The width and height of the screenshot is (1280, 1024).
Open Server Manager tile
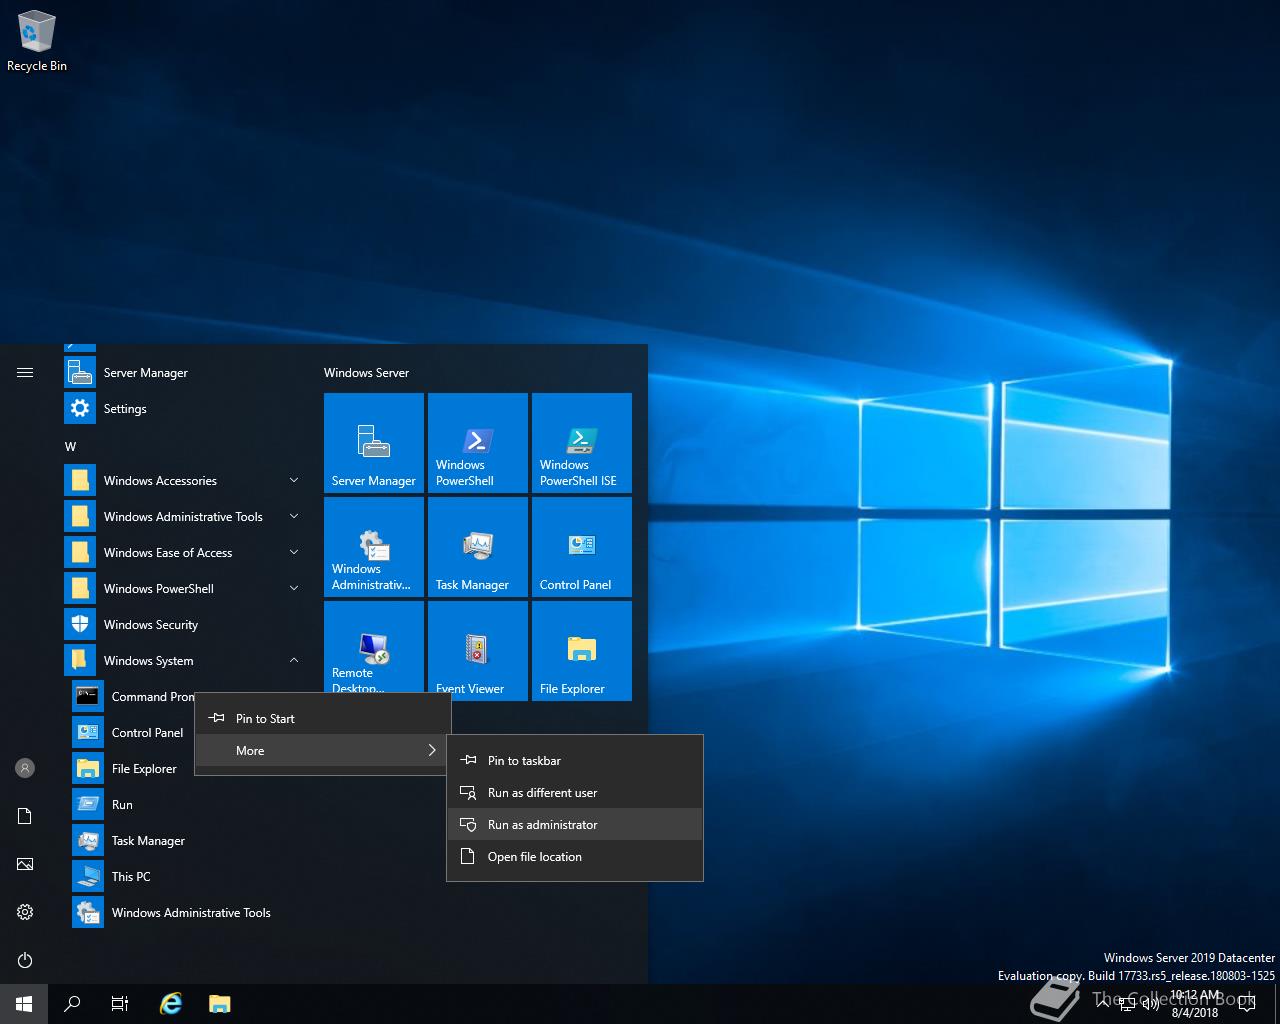point(374,443)
